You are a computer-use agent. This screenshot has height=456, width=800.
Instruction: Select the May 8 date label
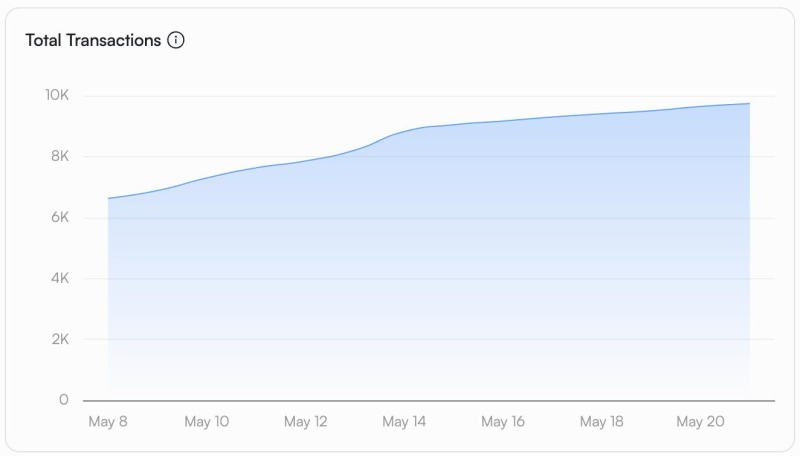click(x=108, y=422)
